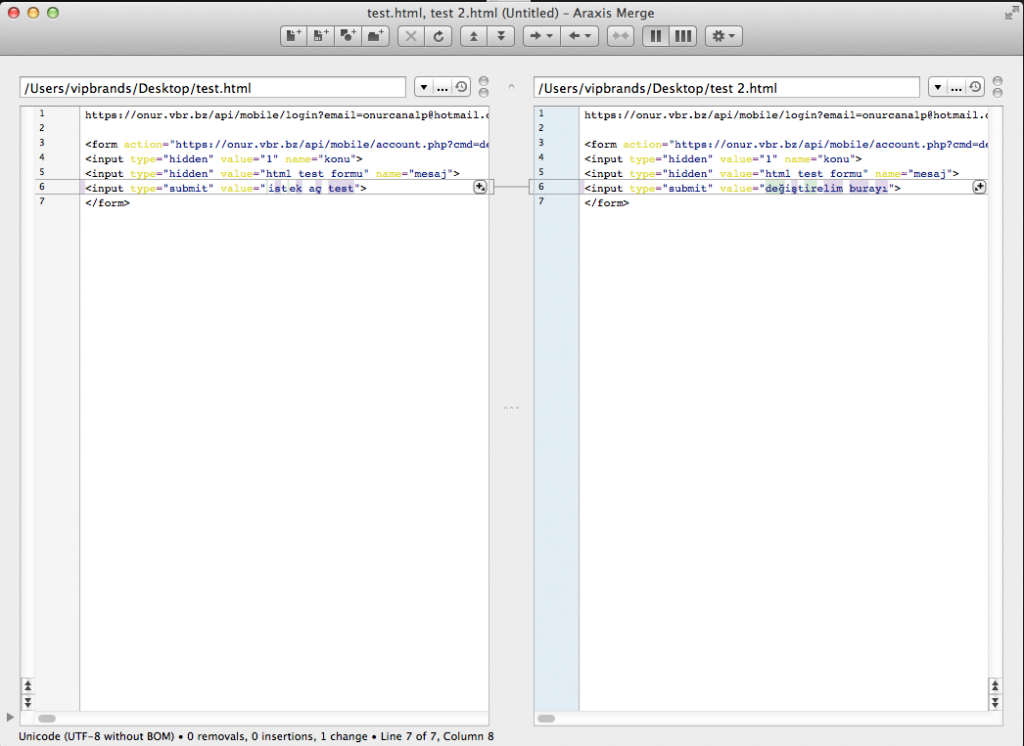The width and height of the screenshot is (1024, 746).
Task: Create a new image comparison
Action: click(x=348, y=36)
